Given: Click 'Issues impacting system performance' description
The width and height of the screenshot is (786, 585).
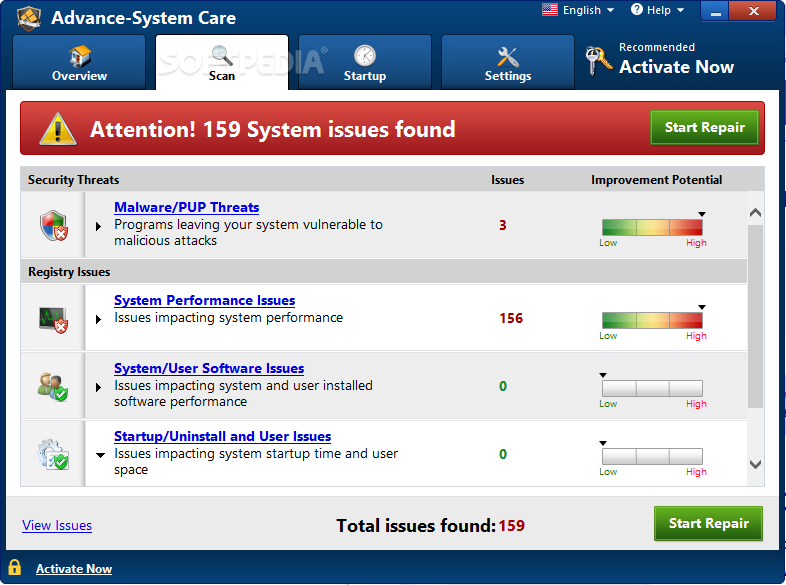Looking at the screenshot, I should click(x=229, y=318).
